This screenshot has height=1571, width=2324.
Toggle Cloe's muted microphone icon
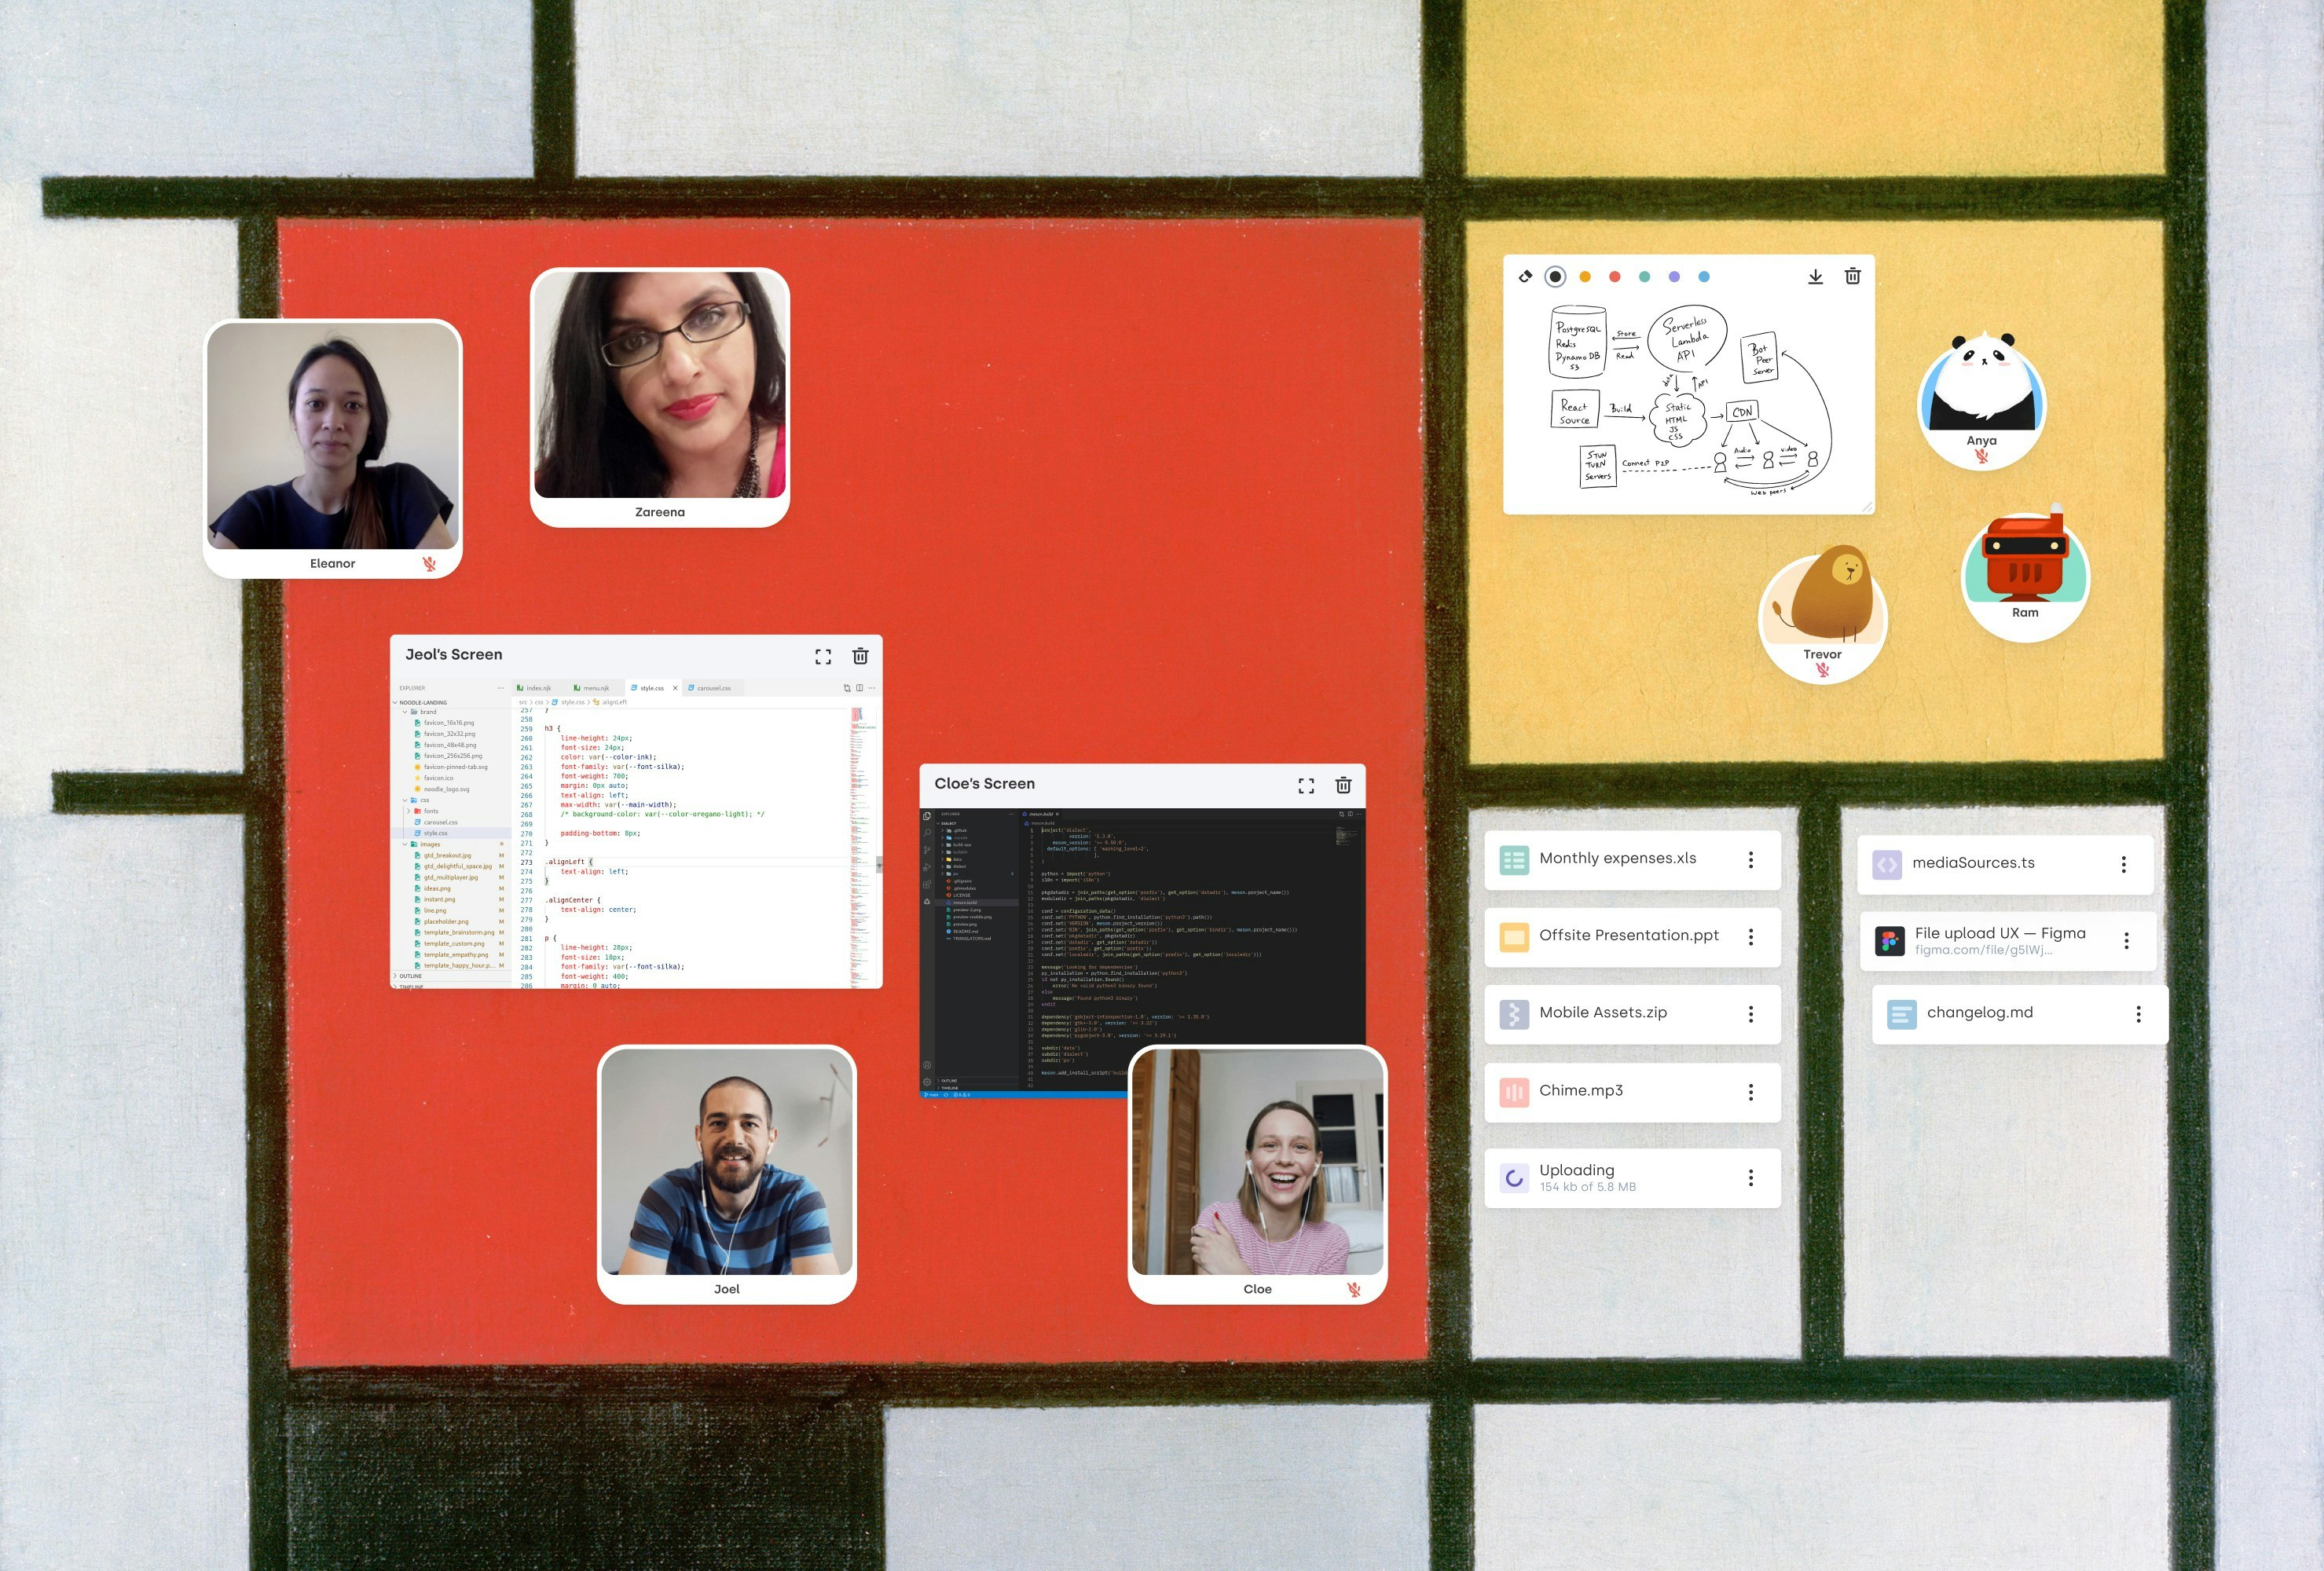1354,1290
